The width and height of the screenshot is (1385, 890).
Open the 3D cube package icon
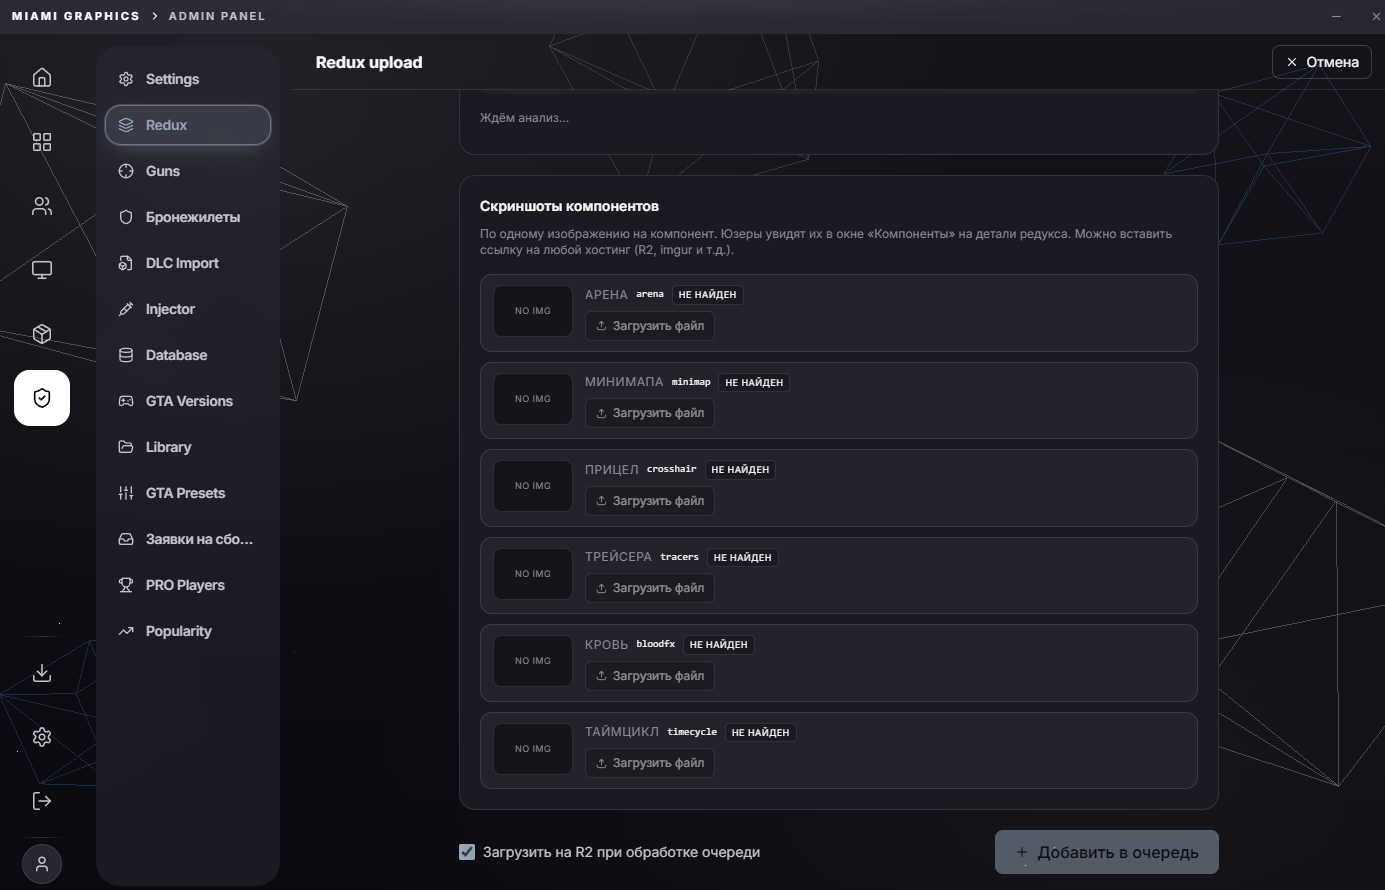[42, 334]
